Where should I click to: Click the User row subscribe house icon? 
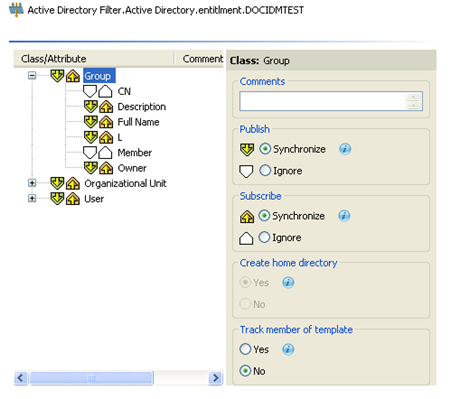73,199
